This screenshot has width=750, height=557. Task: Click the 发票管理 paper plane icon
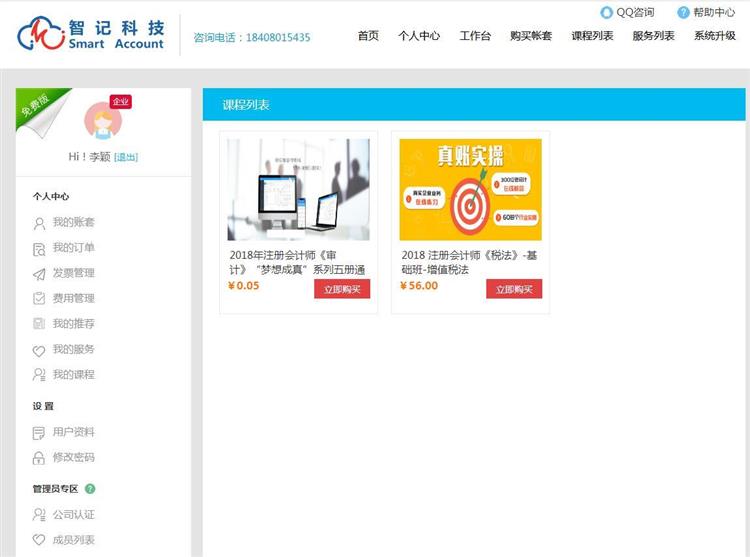coord(39,273)
